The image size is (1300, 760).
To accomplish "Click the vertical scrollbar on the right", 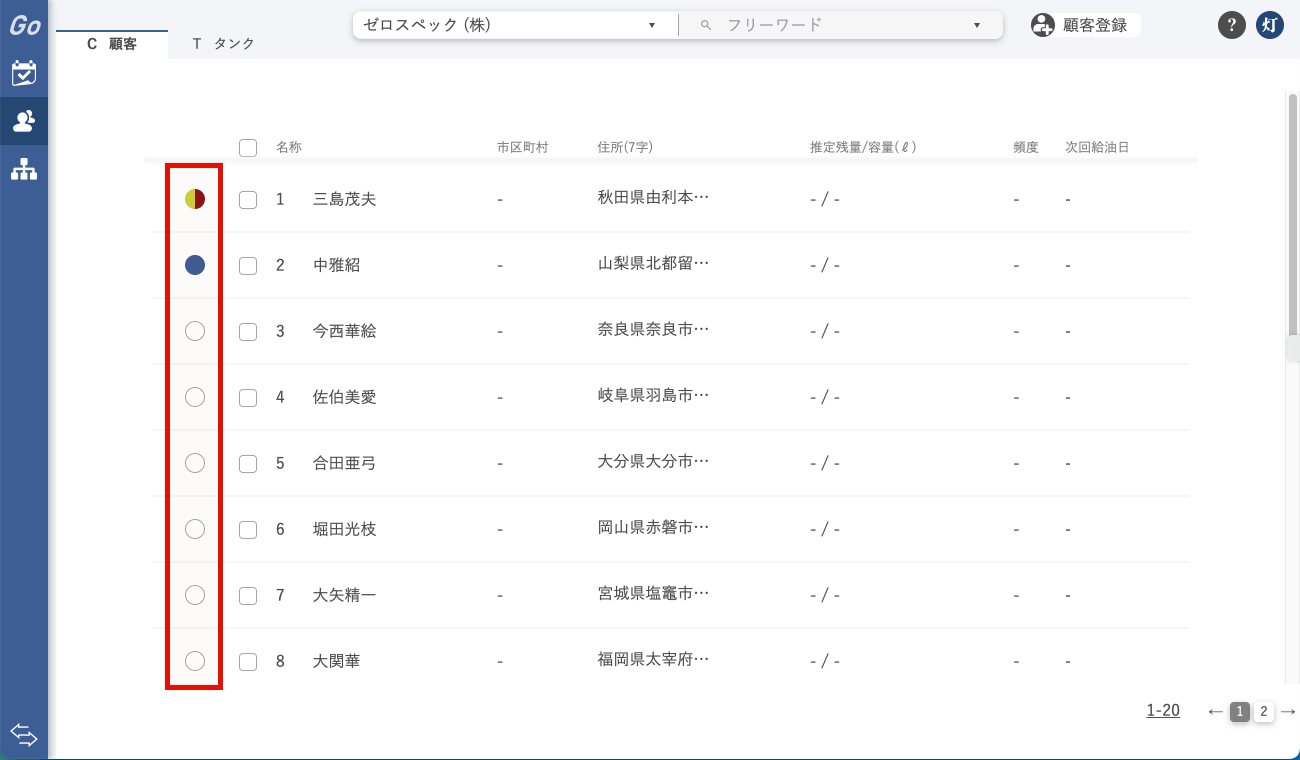I will pyautogui.click(x=1292, y=215).
